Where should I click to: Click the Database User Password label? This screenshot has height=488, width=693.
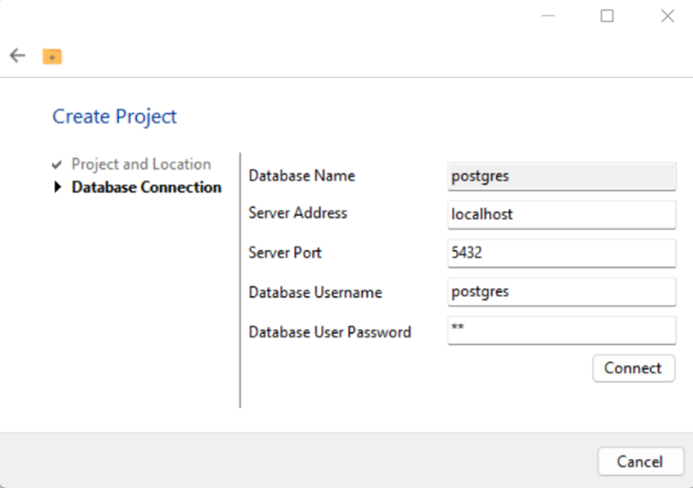[330, 332]
